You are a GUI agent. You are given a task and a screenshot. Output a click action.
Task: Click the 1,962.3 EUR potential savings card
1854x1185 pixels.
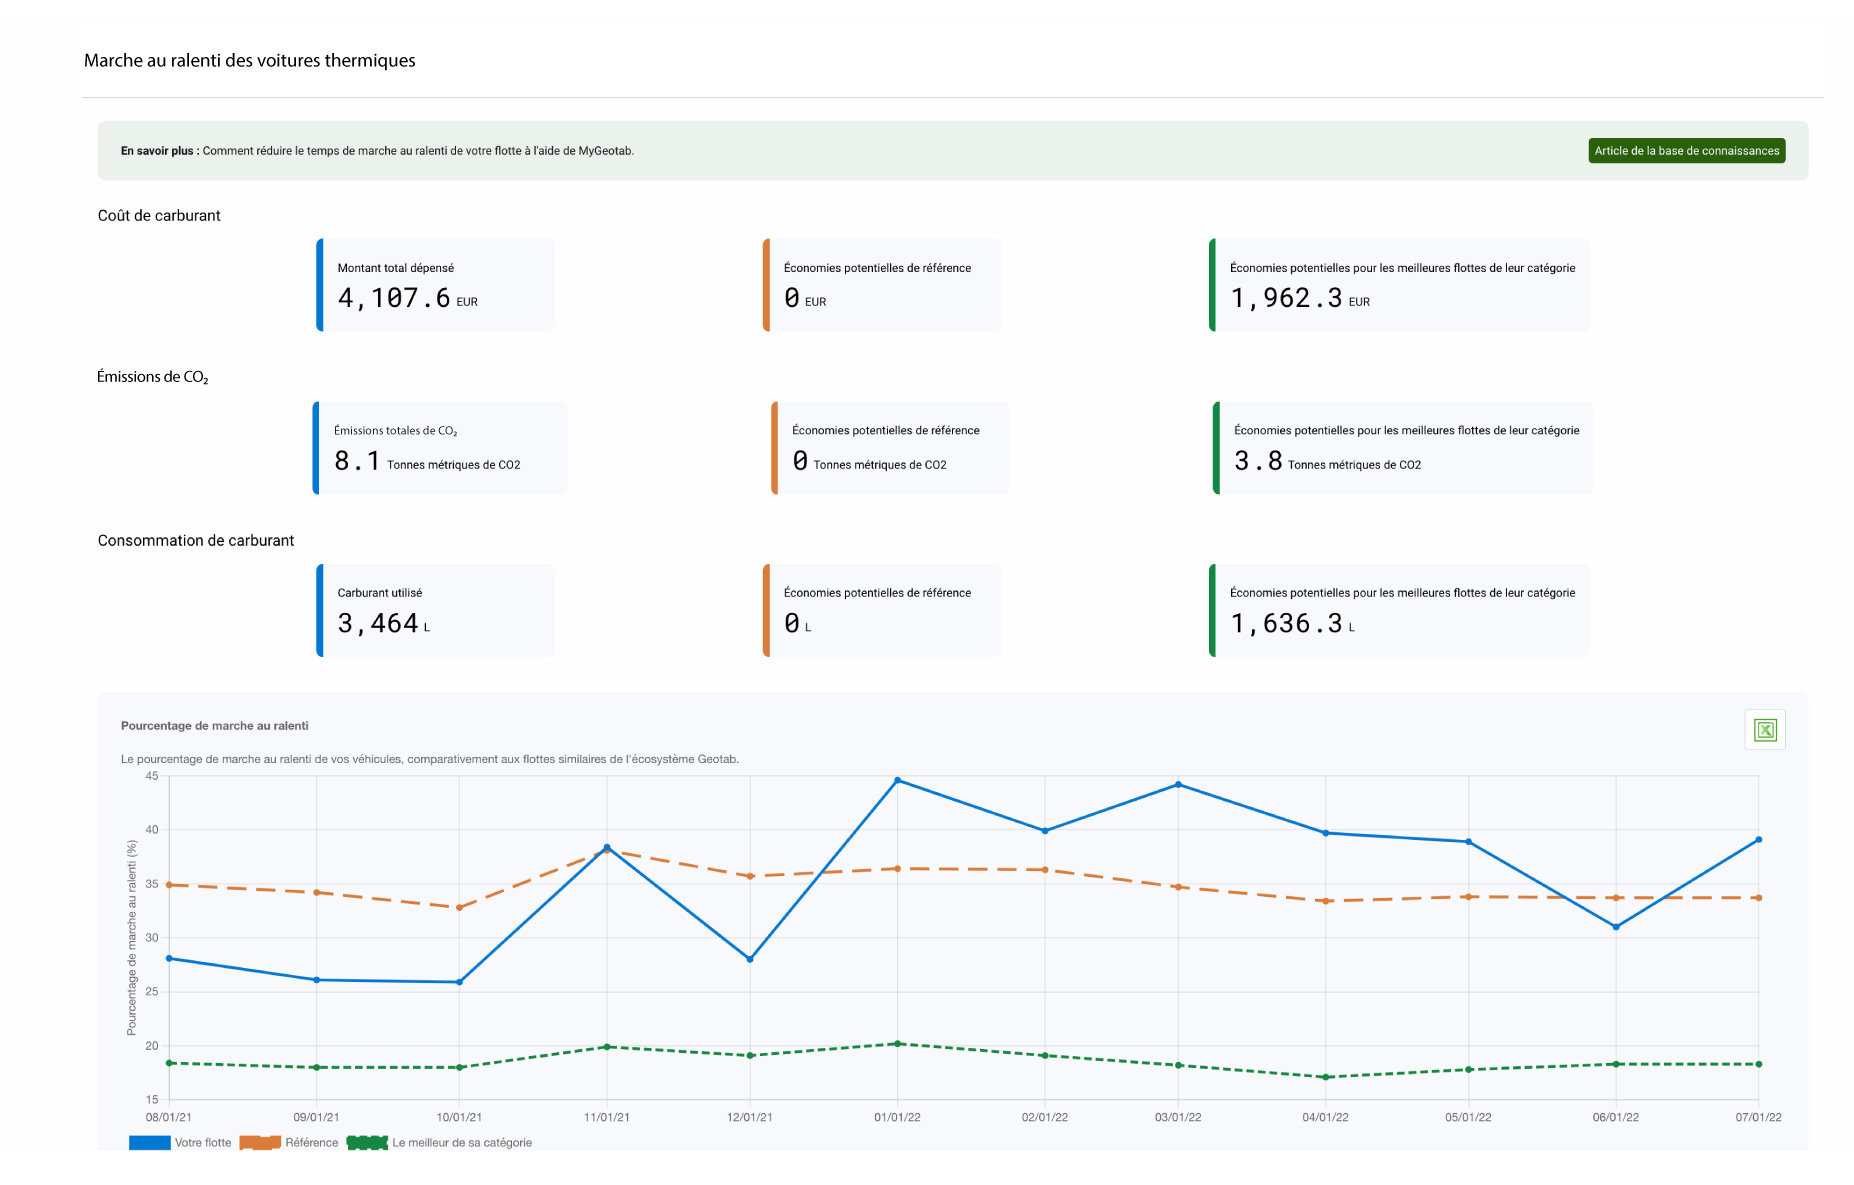pyautogui.click(x=1399, y=285)
